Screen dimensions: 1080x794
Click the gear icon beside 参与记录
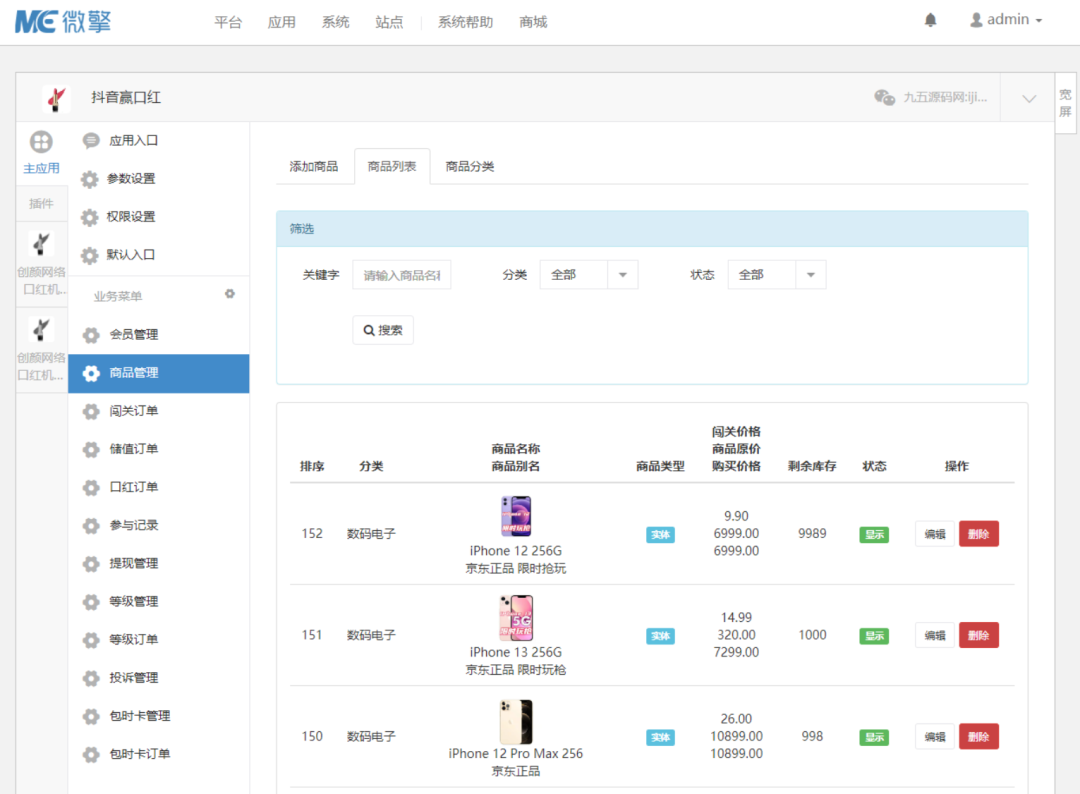tap(91, 525)
